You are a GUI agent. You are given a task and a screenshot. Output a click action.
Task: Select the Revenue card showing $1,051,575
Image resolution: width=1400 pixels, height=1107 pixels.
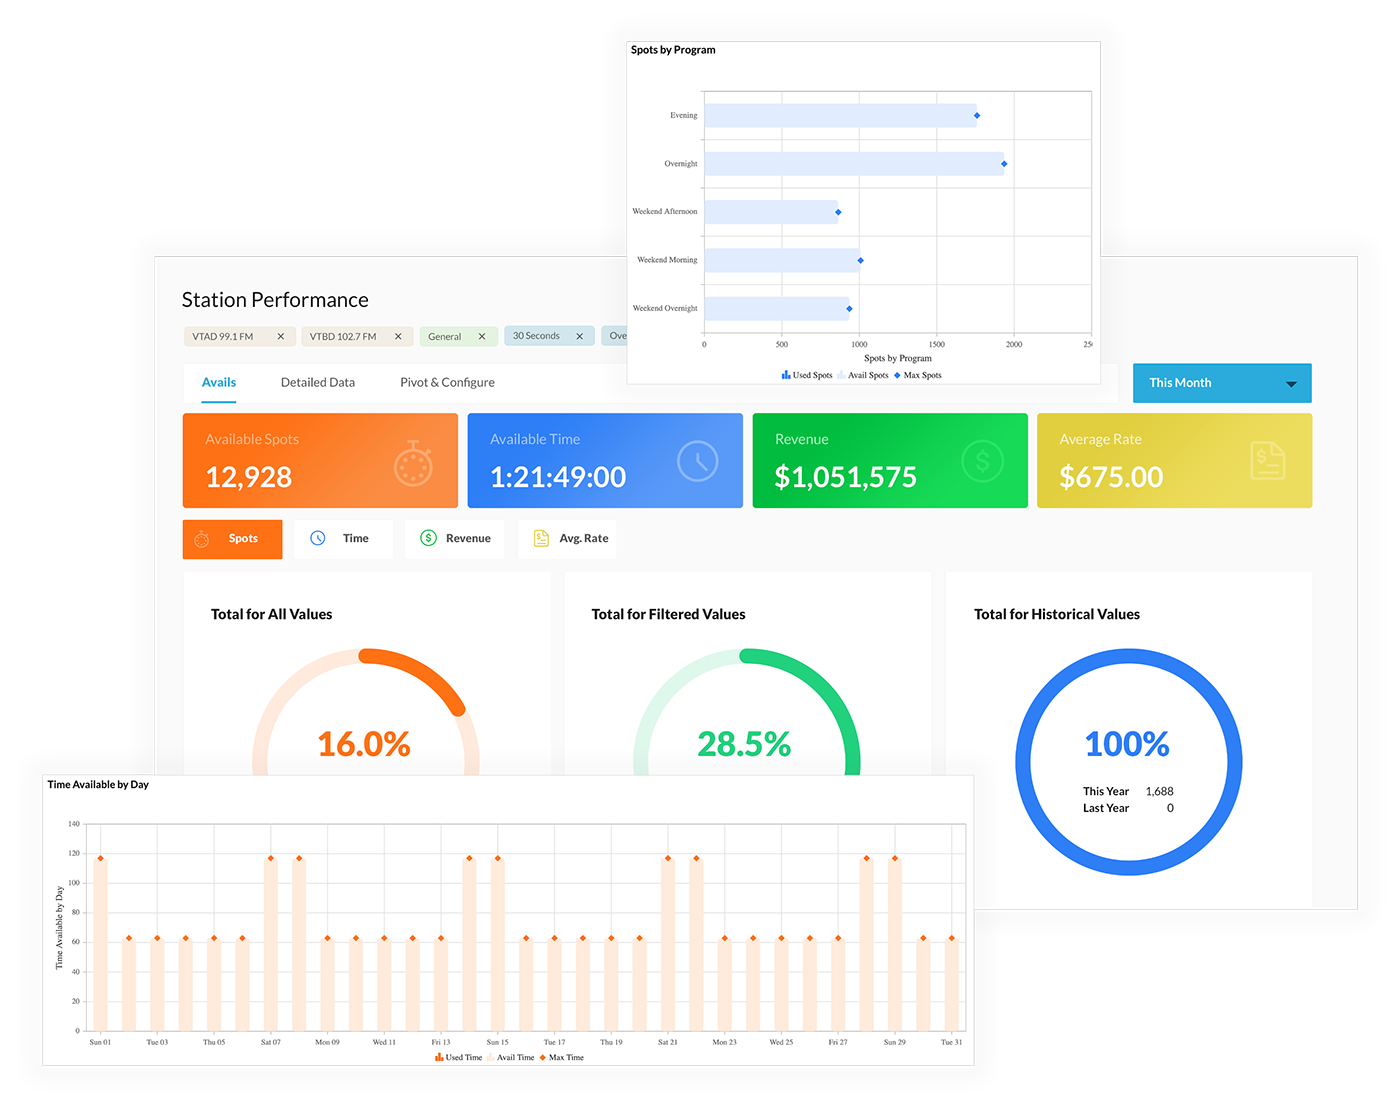[890, 461]
